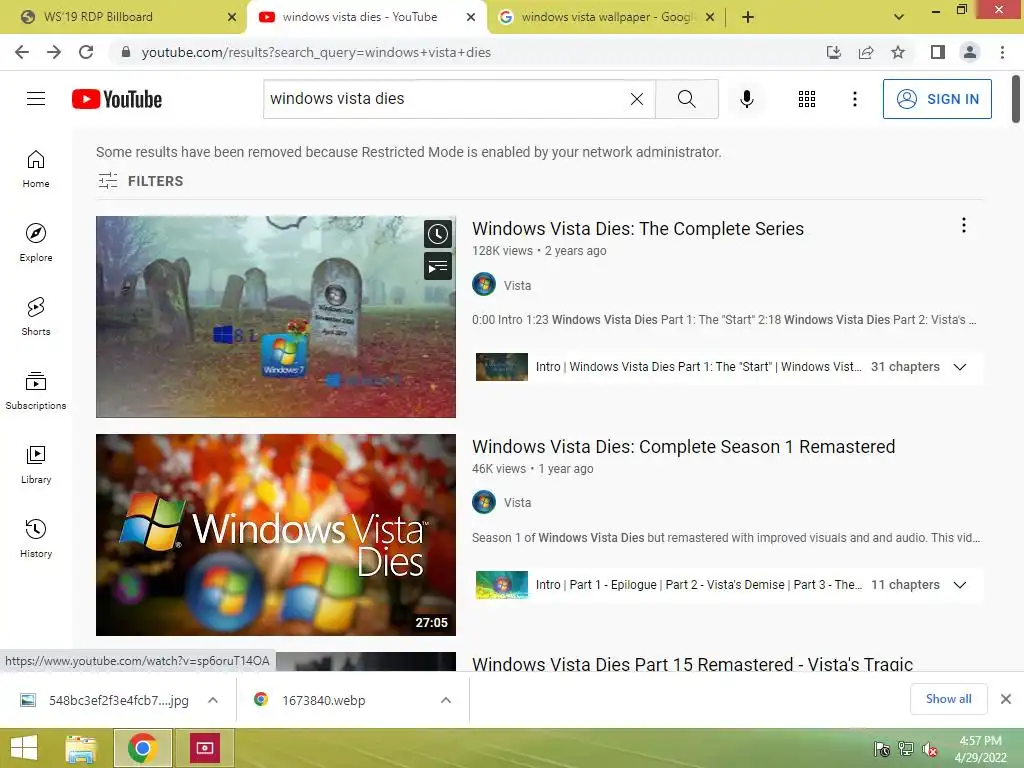1024x768 pixels.
Task: Reload the current page
Action: pos(86,52)
